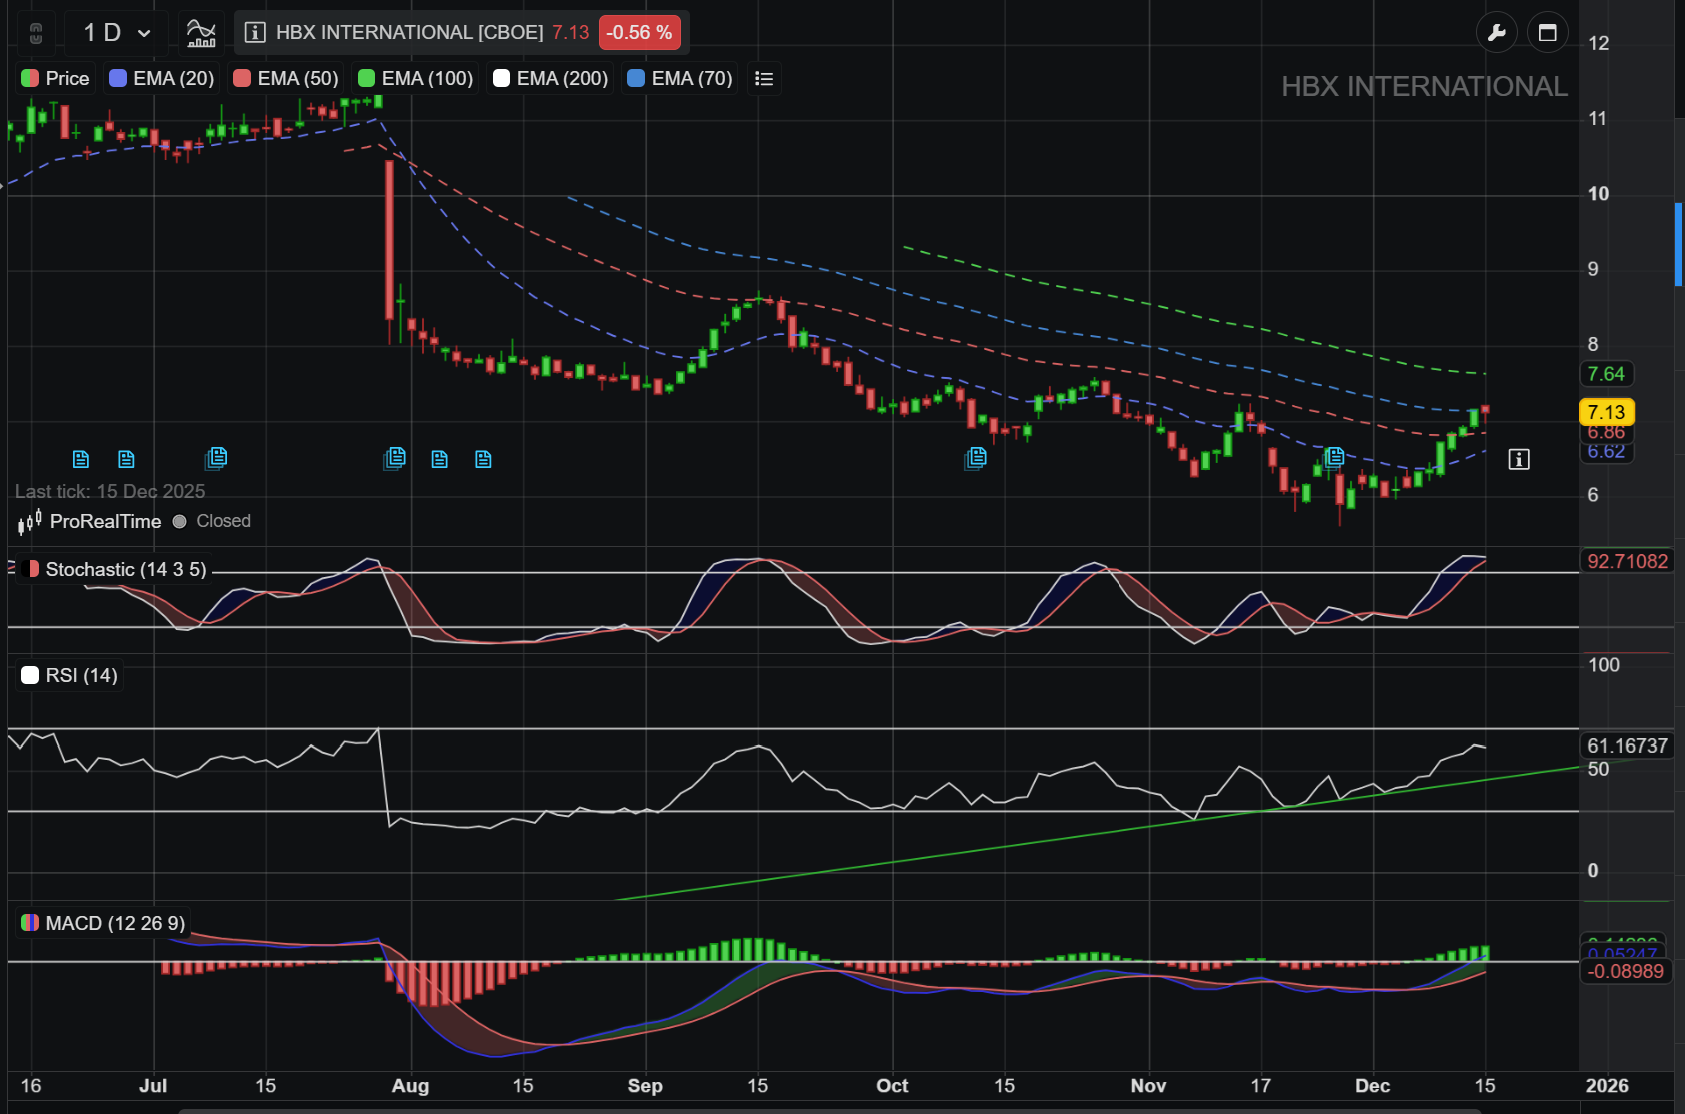Click the info icon beside HBX INTERNATIONAL [CBOE]
Screen dimensions: 1685x1114
click(x=255, y=33)
